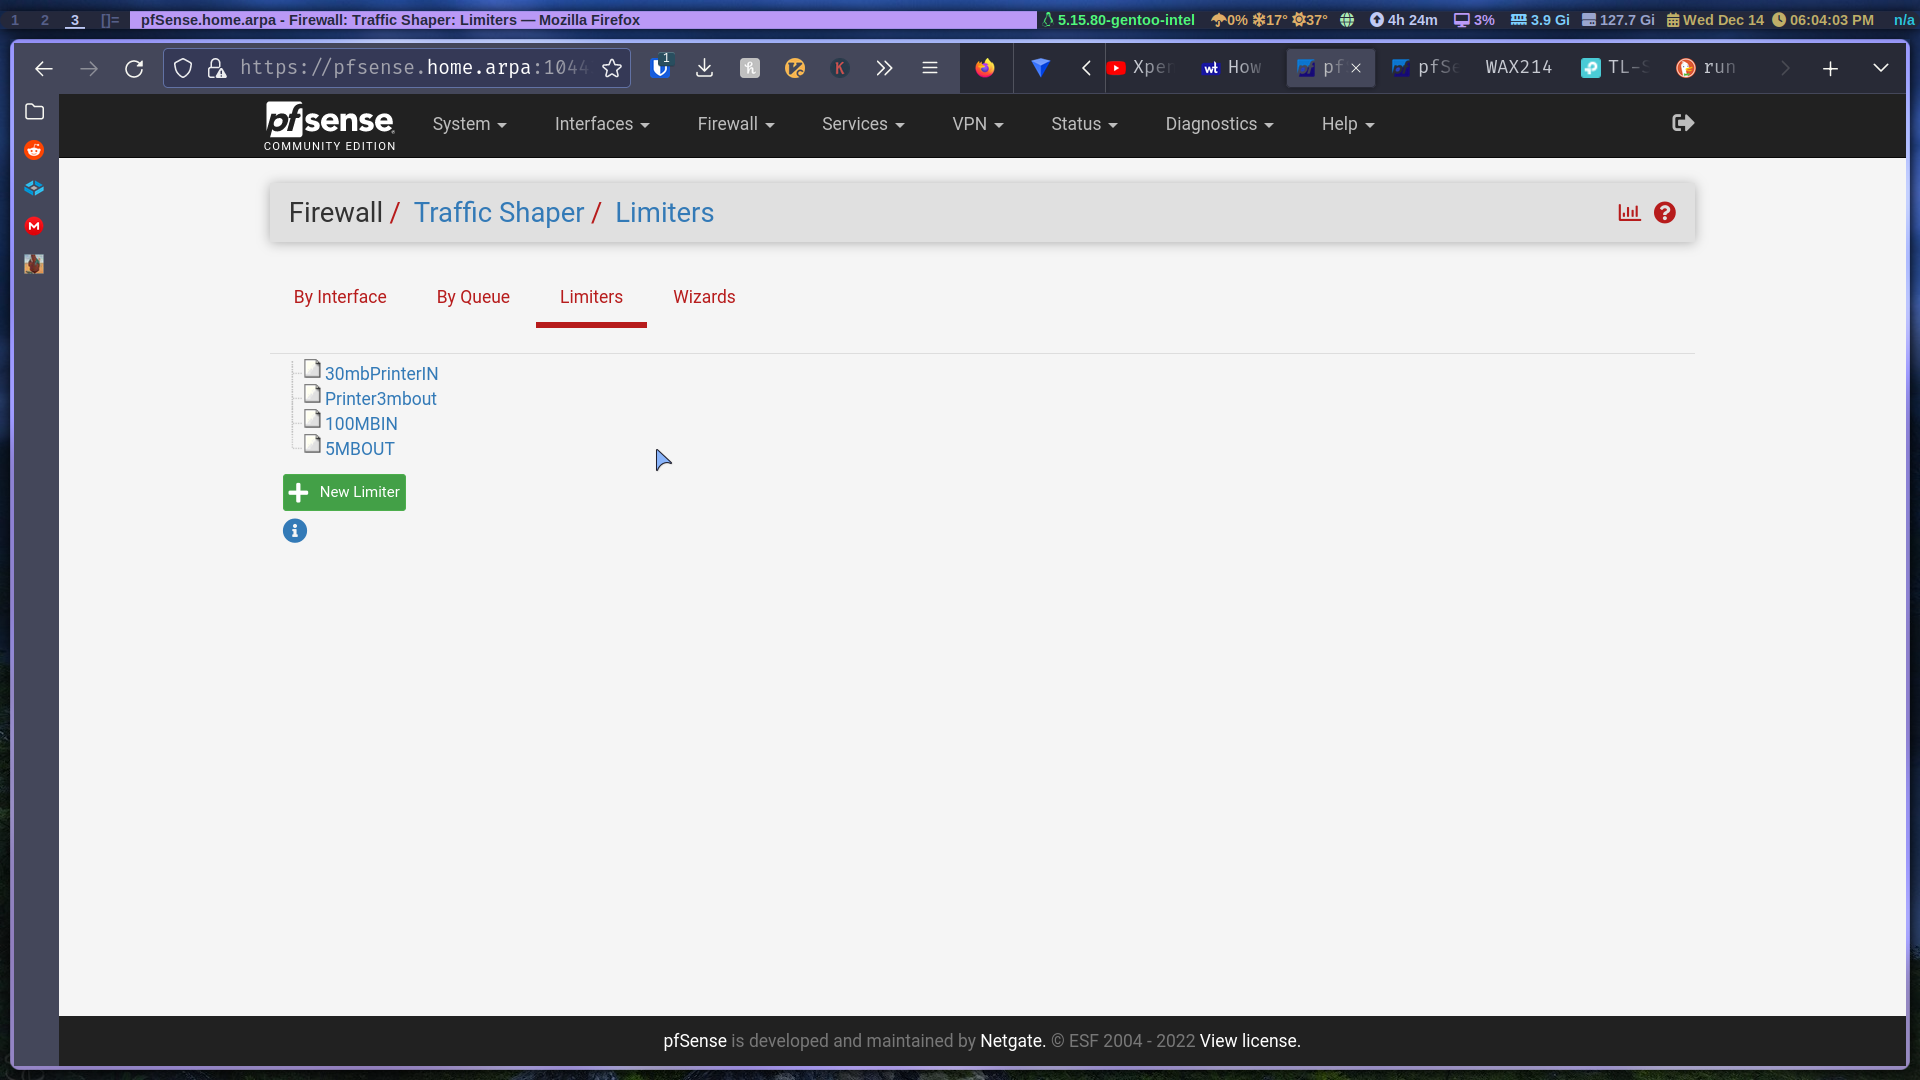Open the Traffic Shaper statistics icon

[1630, 212]
